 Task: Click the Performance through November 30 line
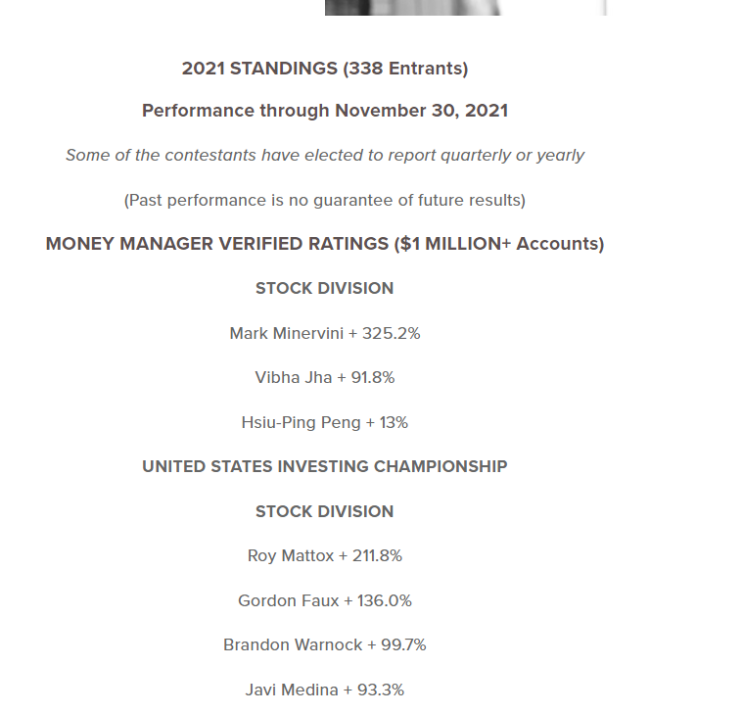click(325, 111)
